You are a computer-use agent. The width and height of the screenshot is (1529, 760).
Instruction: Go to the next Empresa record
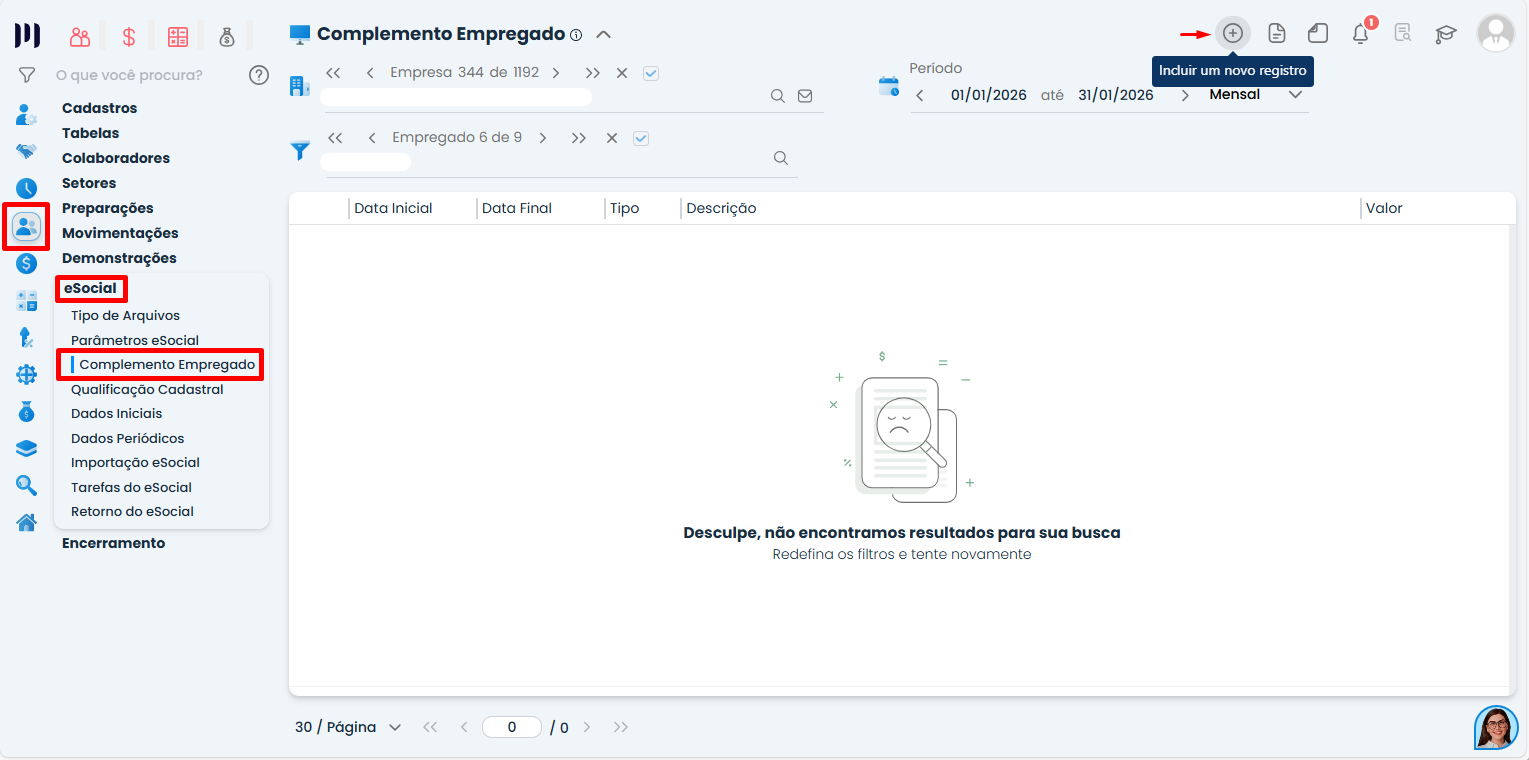coord(556,73)
